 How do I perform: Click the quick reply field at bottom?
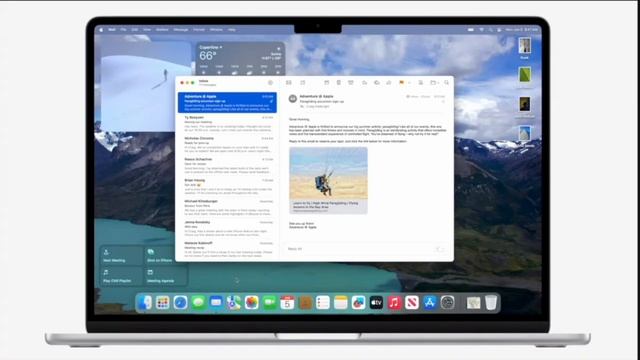point(366,249)
